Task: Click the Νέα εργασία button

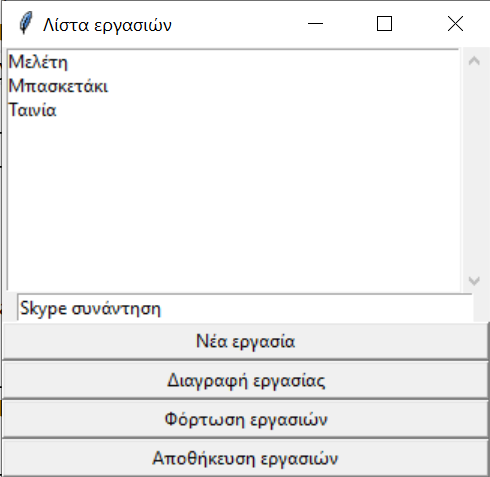Action: click(245, 341)
